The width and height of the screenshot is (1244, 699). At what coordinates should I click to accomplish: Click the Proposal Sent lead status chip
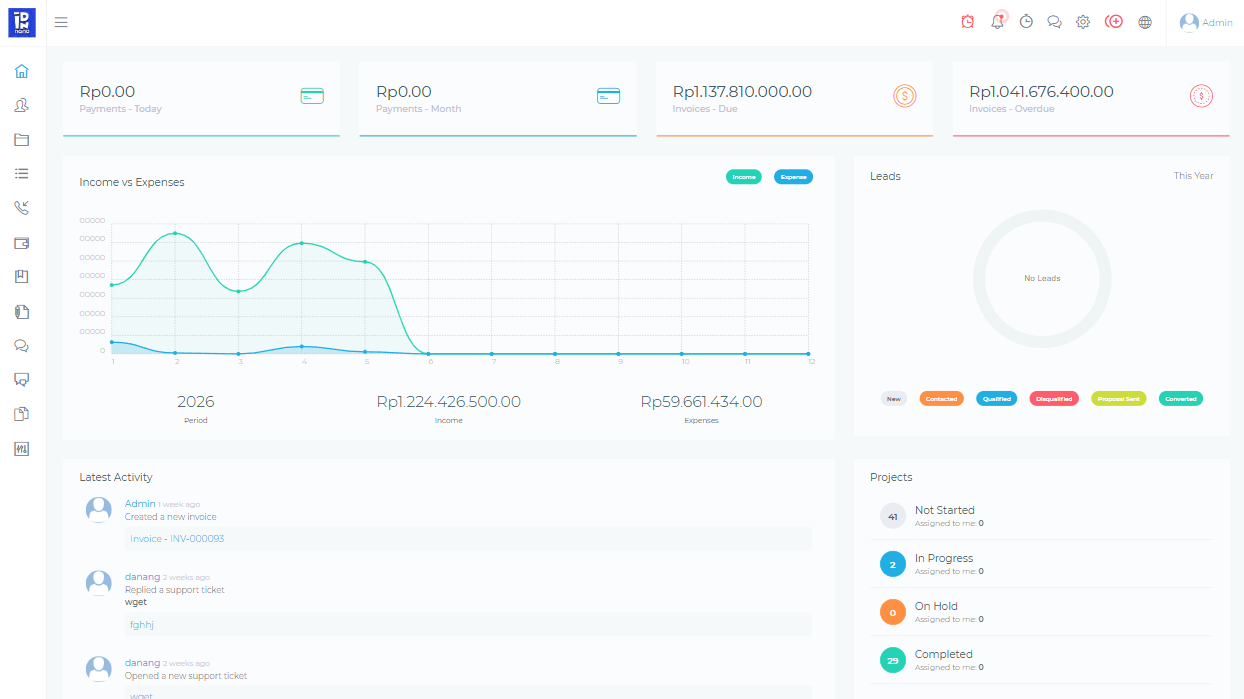point(1119,399)
